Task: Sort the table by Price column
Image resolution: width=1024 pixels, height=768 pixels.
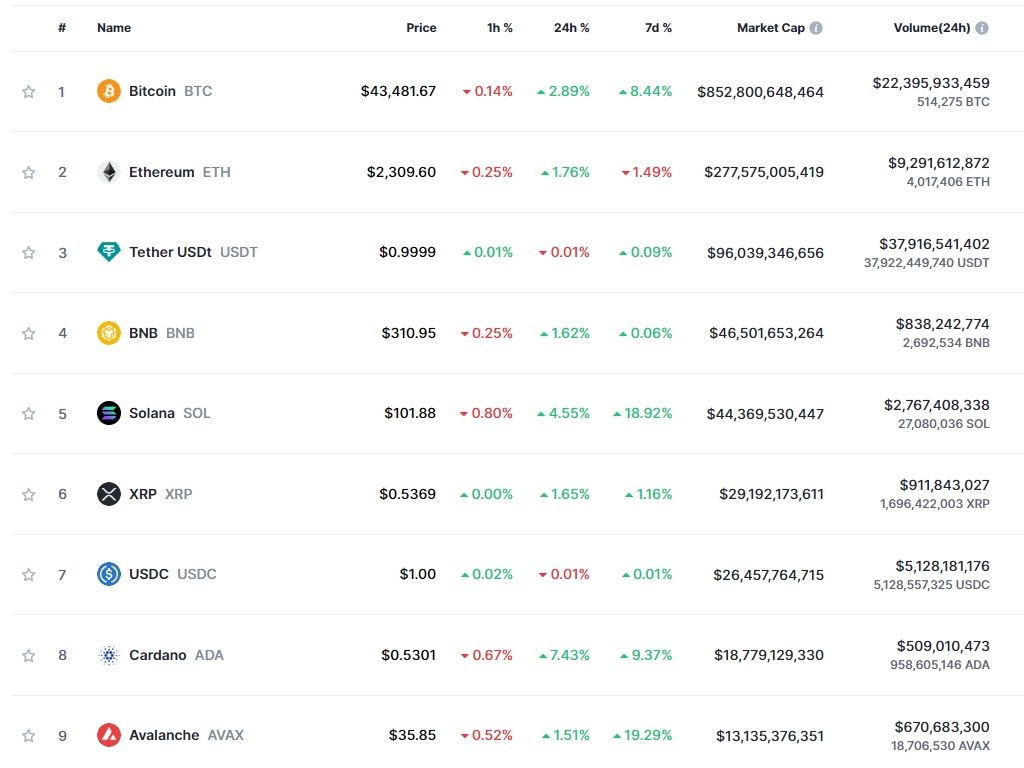Action: click(x=421, y=28)
